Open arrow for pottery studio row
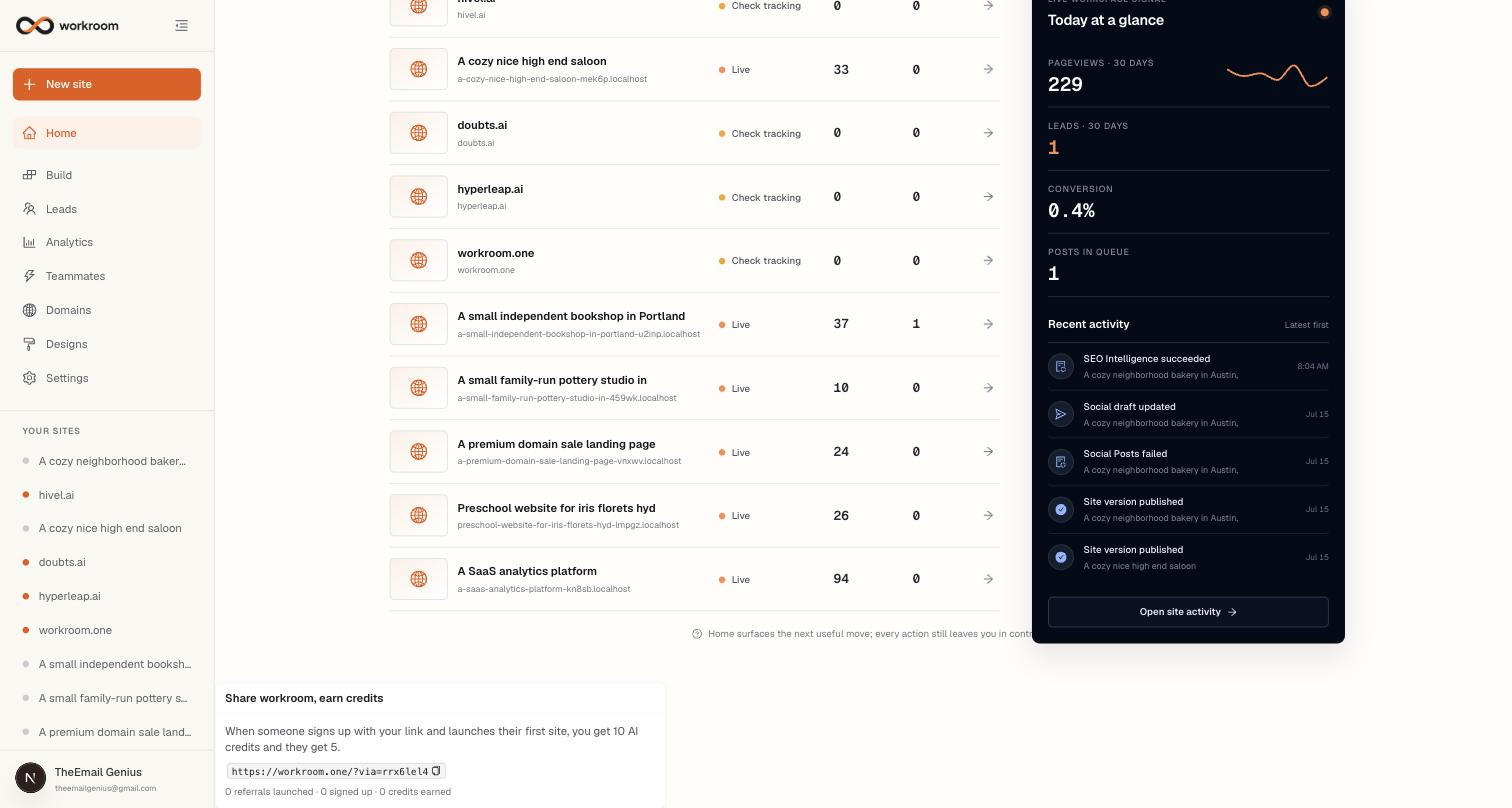 [x=988, y=388]
